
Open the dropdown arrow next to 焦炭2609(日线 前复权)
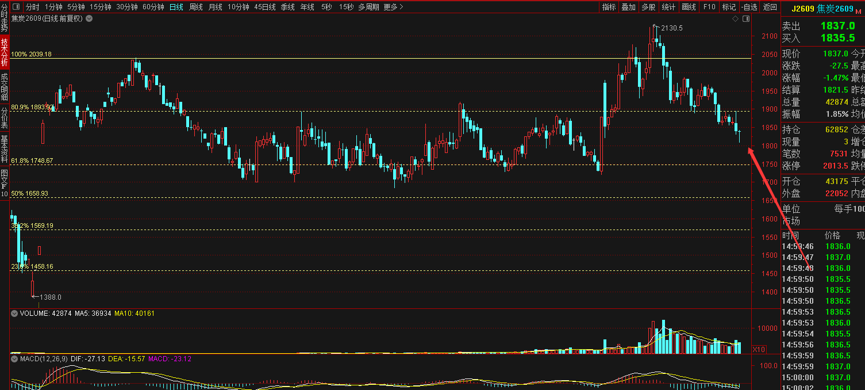pos(89,18)
